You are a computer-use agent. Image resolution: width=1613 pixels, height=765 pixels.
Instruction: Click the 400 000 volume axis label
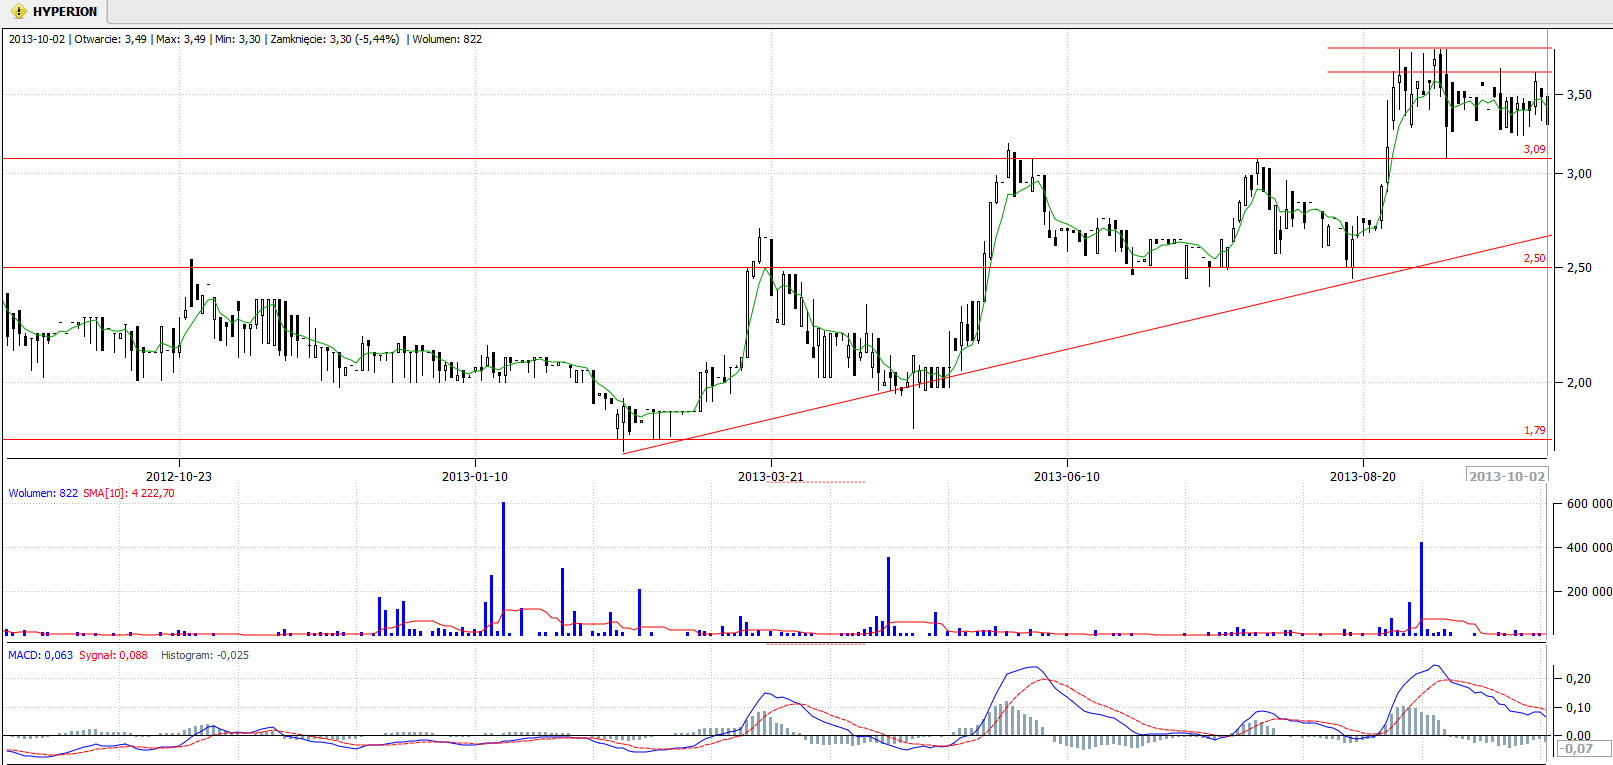tap(1589, 548)
